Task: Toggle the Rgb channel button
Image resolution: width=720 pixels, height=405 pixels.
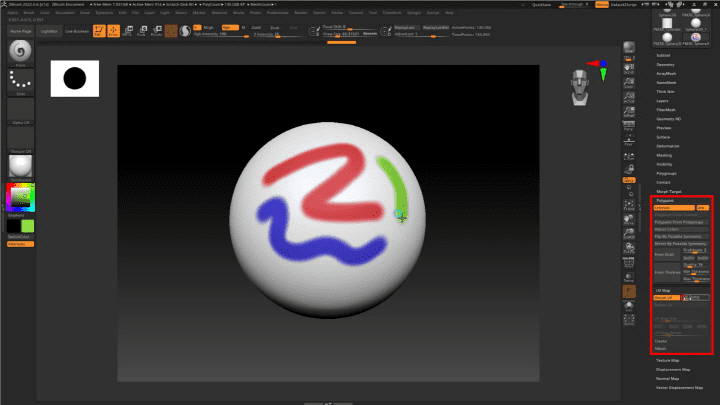Action: (230, 28)
